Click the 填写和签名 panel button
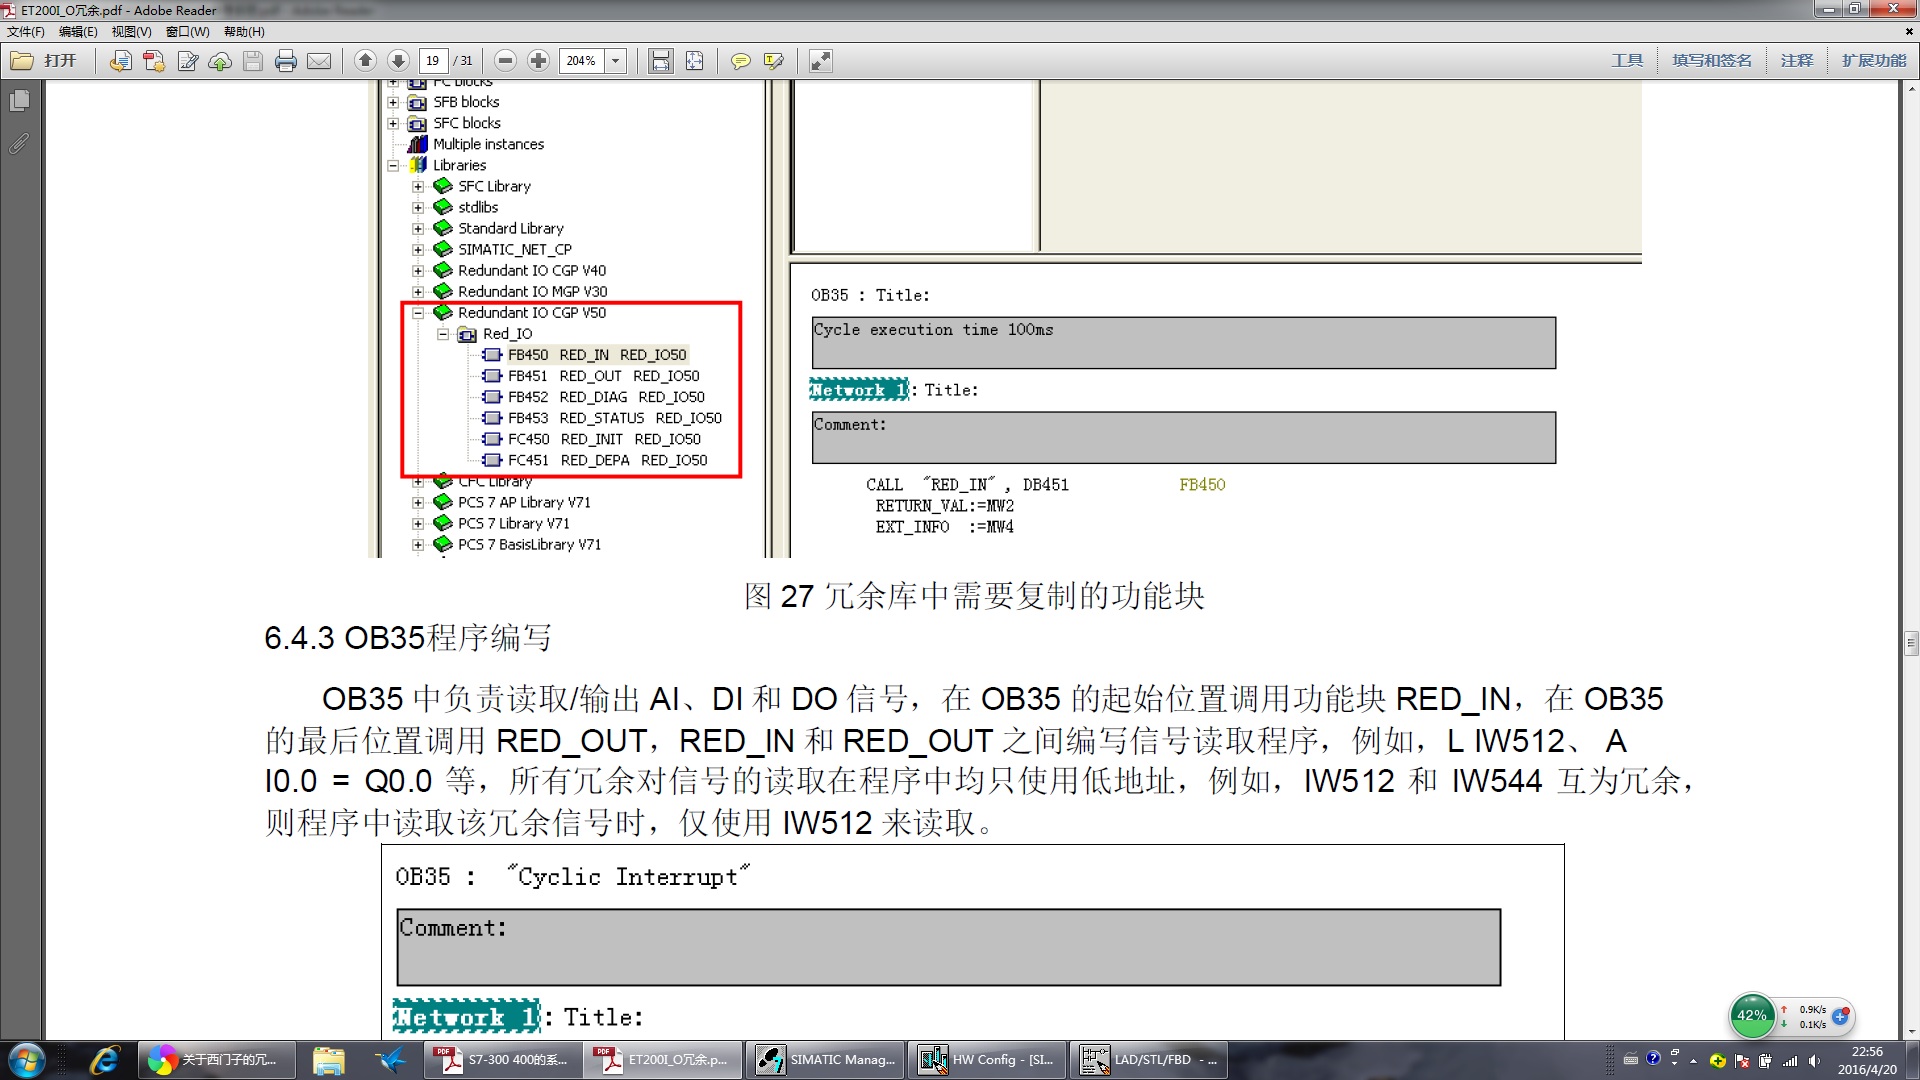The width and height of the screenshot is (1920, 1080). [x=1711, y=61]
